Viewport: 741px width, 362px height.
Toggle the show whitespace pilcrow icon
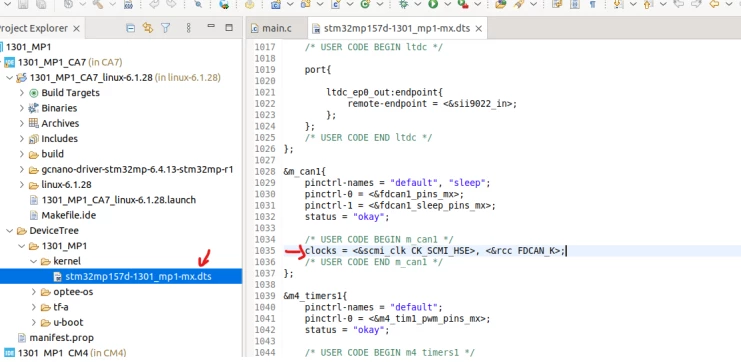tap(593, 4)
